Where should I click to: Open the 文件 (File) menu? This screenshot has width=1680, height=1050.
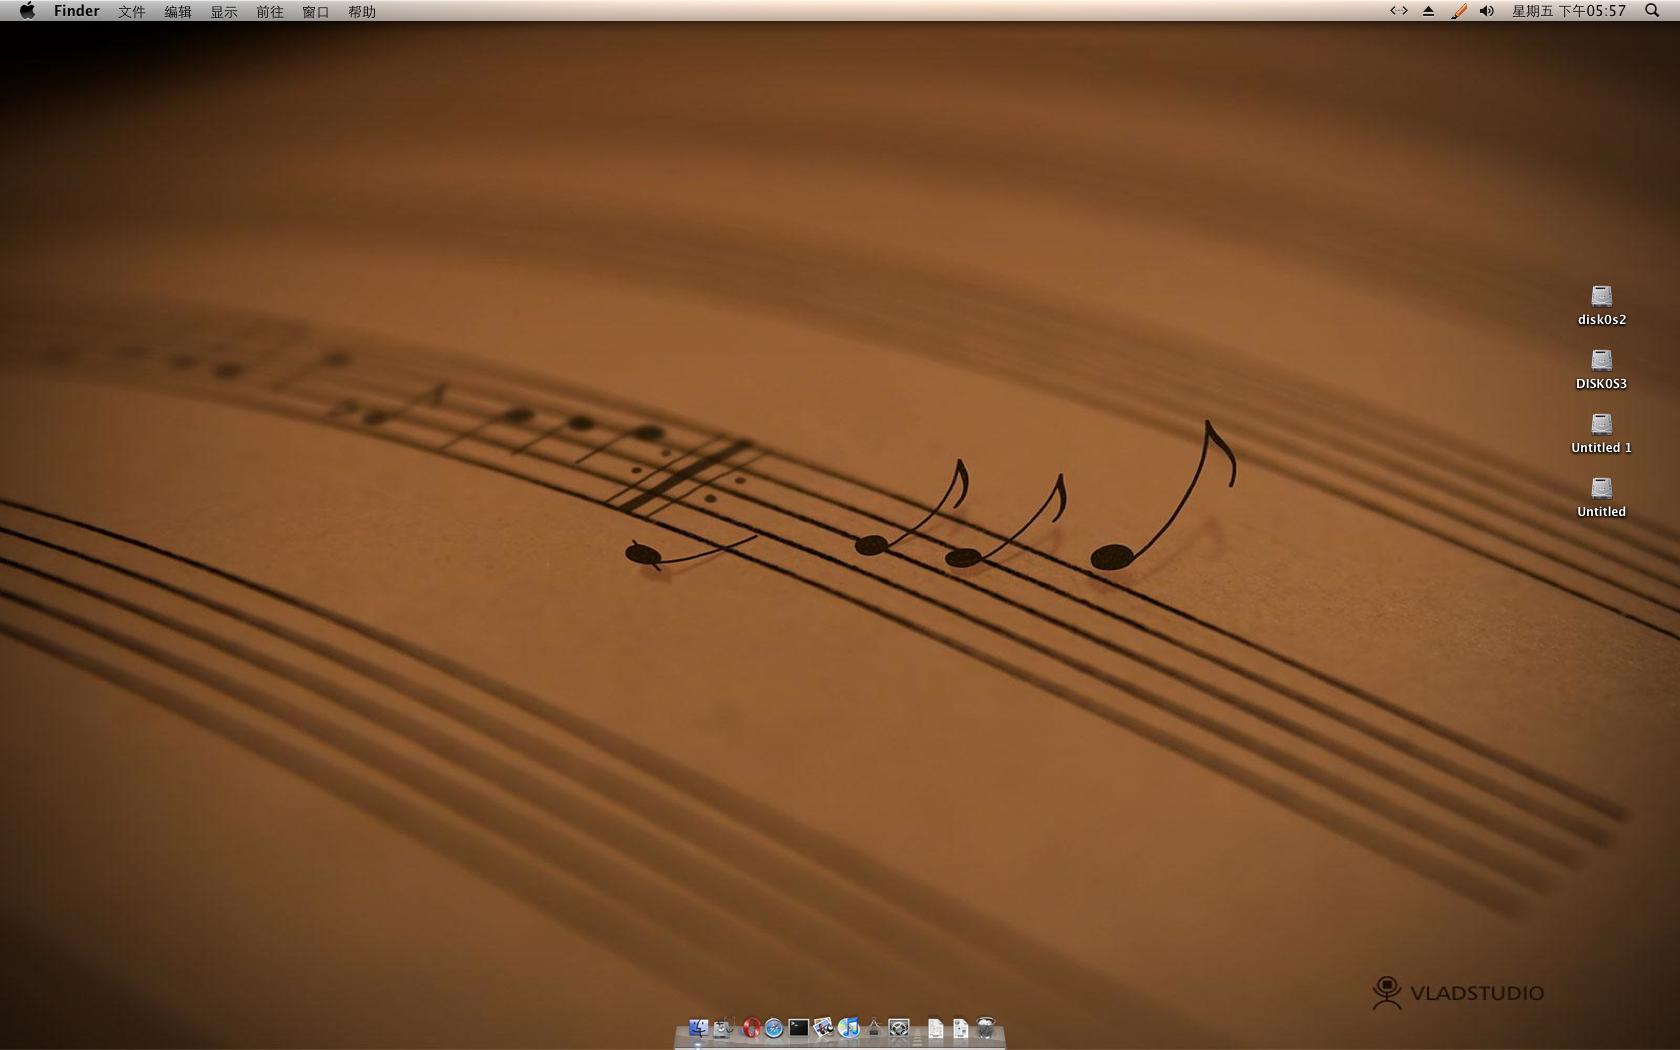pos(131,11)
